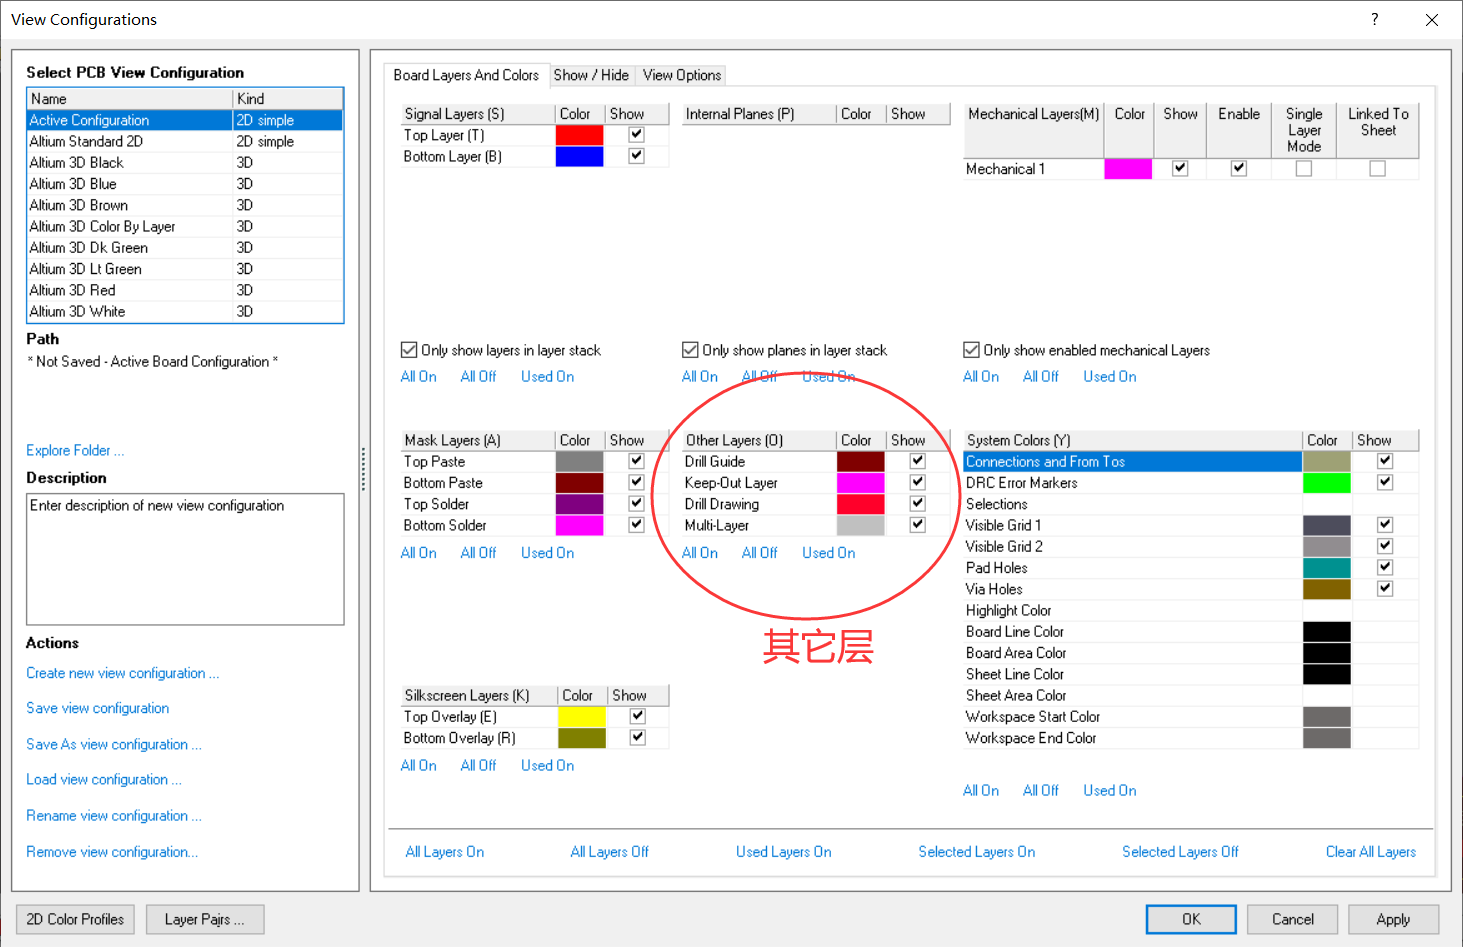Click the Name column header

click(130, 98)
